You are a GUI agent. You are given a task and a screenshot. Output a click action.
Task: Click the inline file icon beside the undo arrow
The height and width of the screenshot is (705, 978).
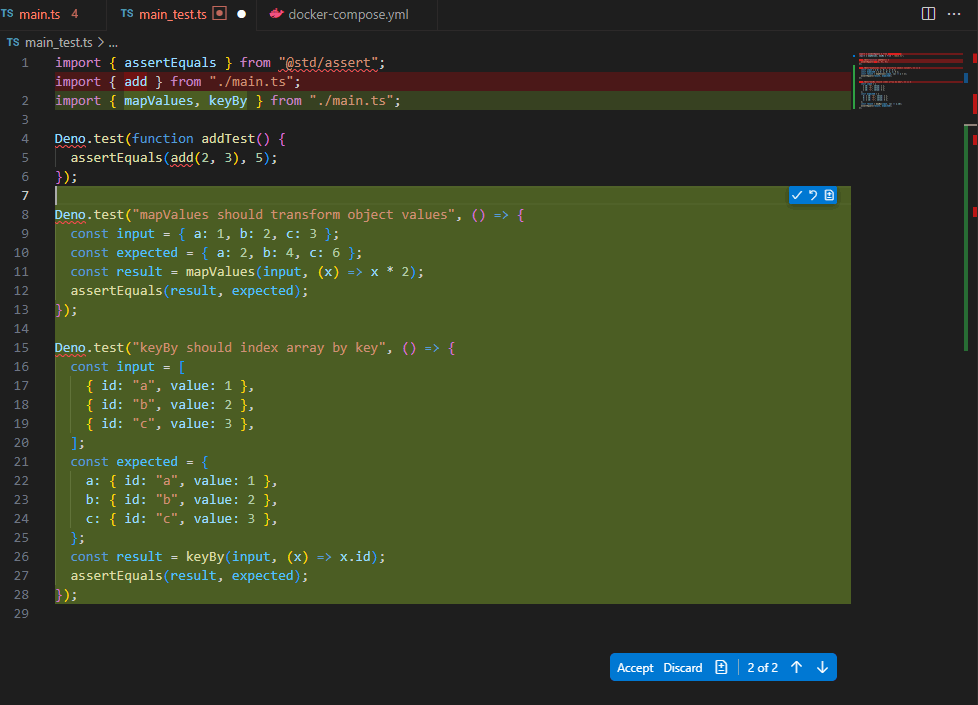coord(829,195)
